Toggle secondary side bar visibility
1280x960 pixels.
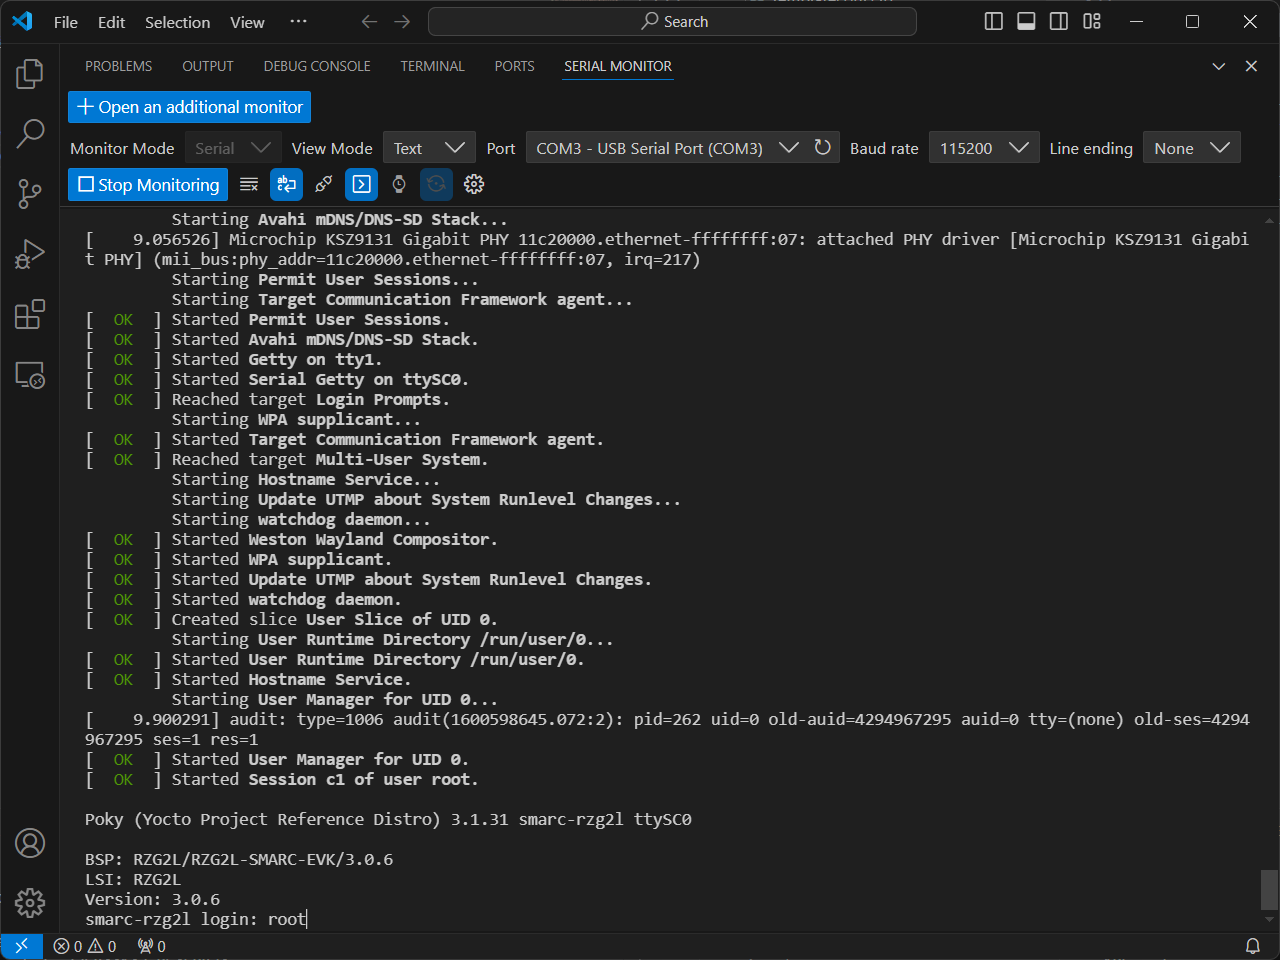[1059, 21]
